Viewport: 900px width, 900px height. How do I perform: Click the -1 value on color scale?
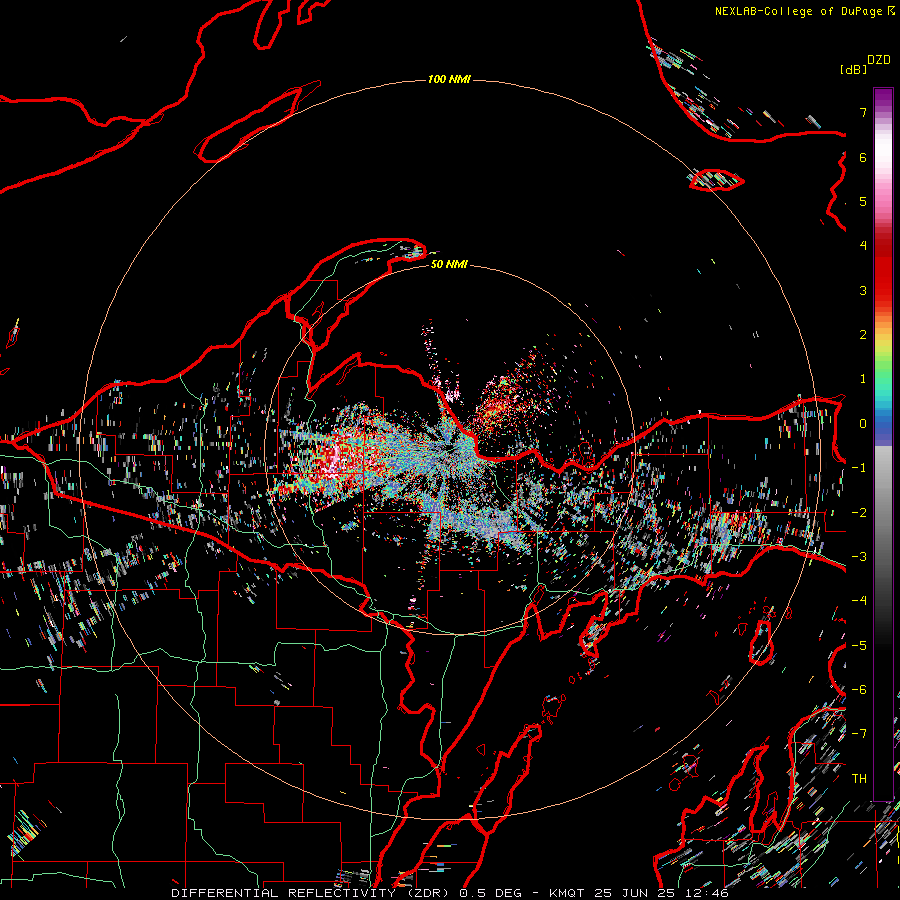[859, 468]
